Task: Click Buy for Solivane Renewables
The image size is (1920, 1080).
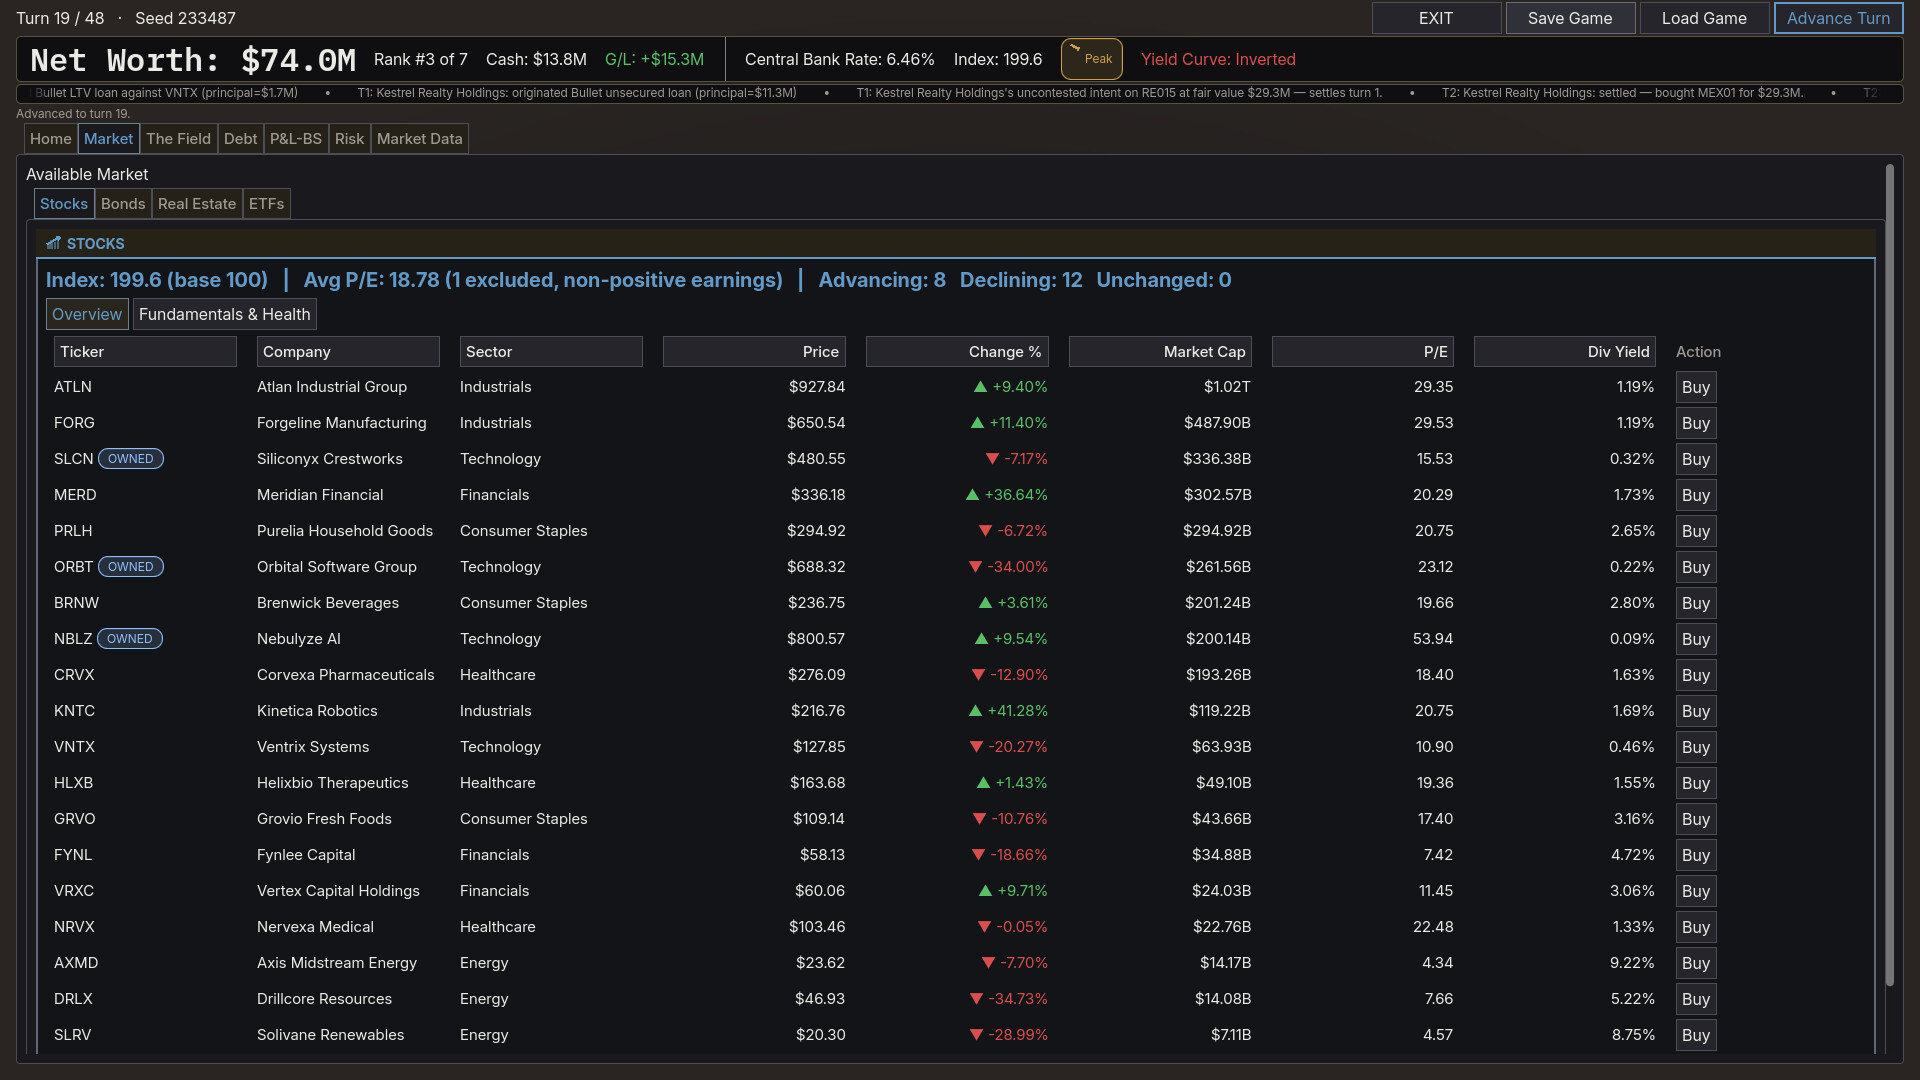Action: tap(1695, 1035)
